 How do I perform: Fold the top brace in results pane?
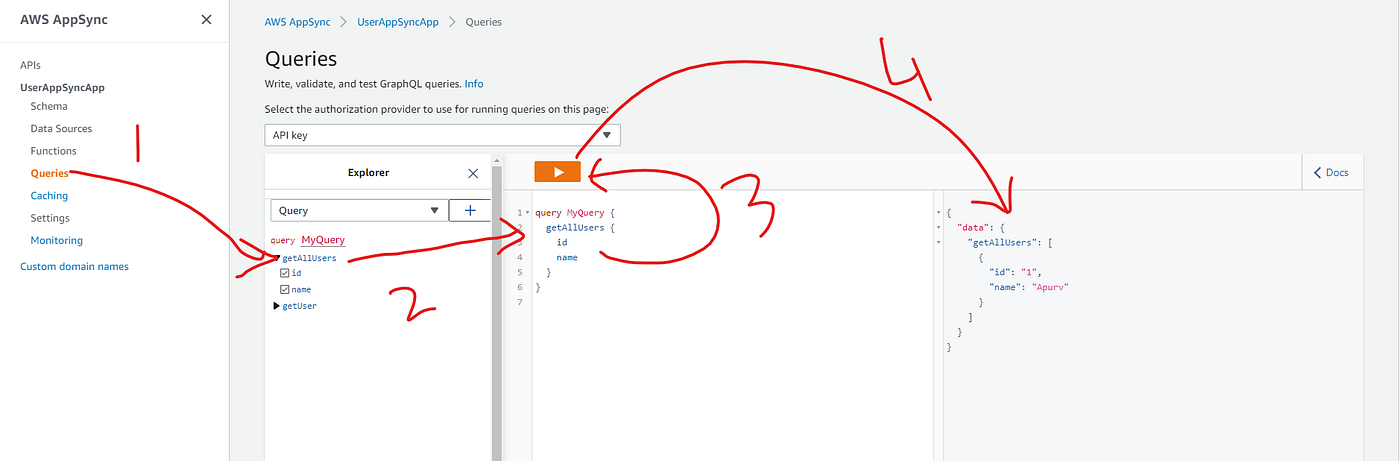(937, 213)
